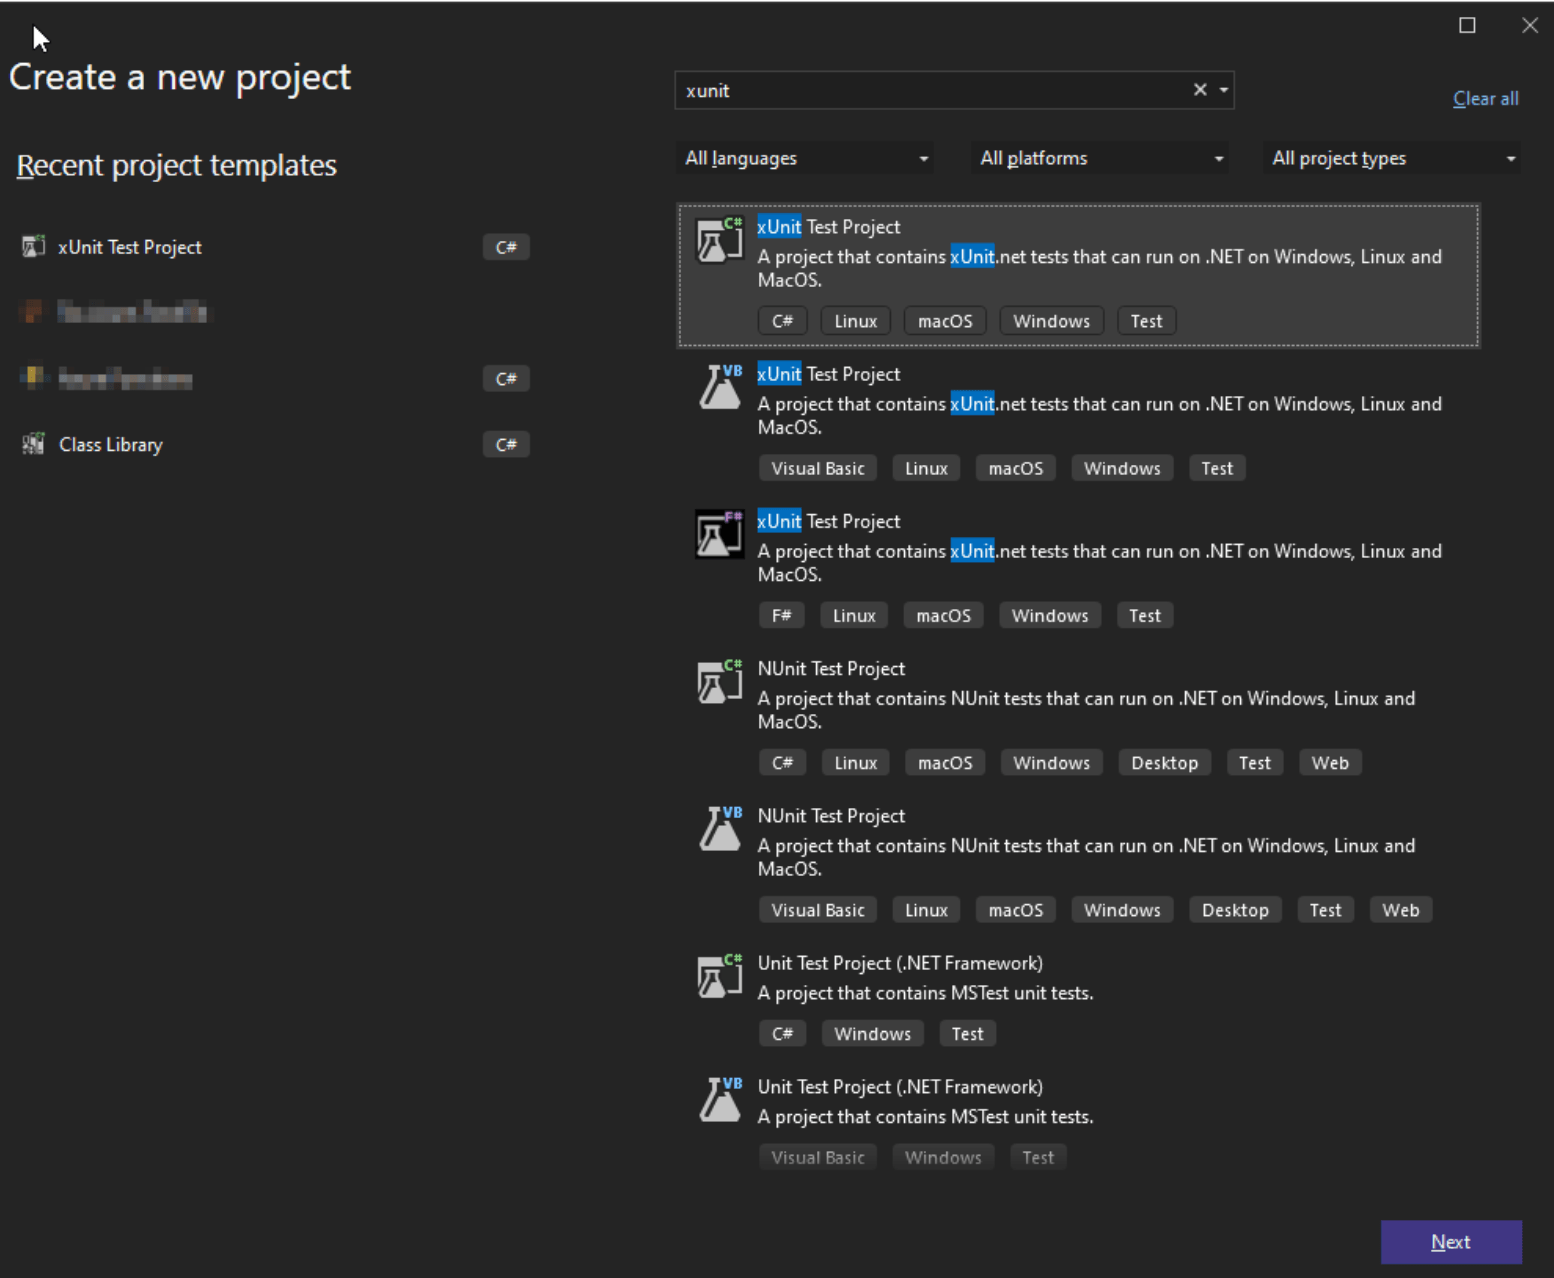Select the VB Unit Test Project (.NET Framework) icon
This screenshot has width=1554, height=1278.
click(720, 1100)
